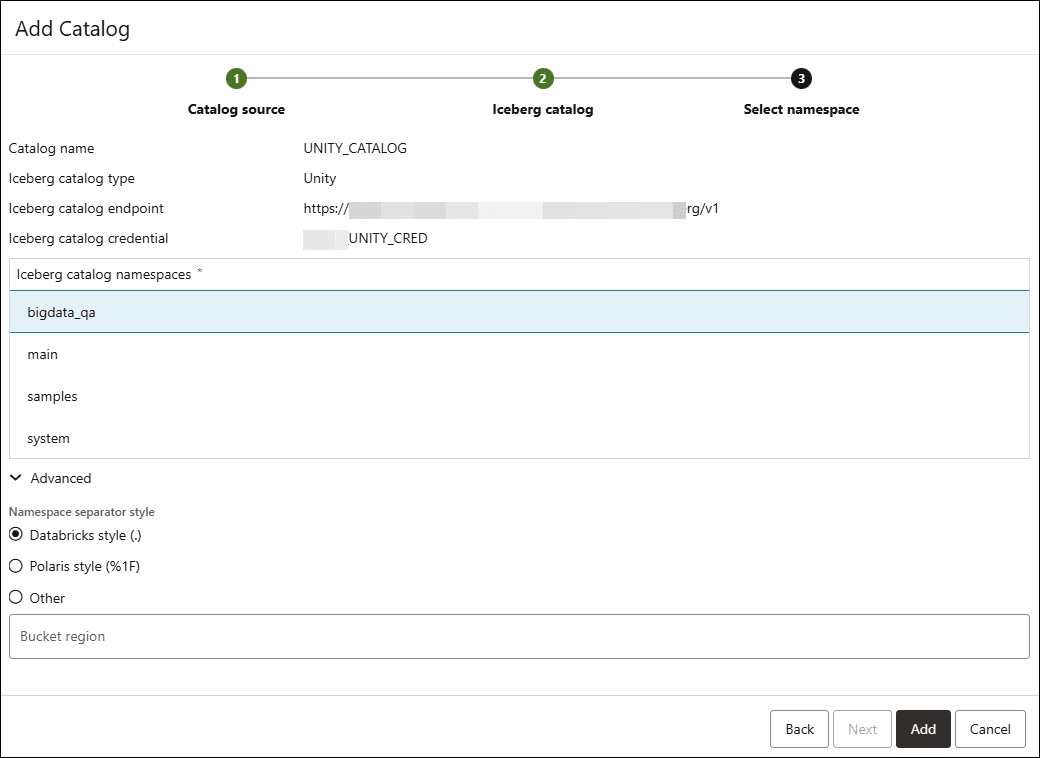Click the Select namespace step label

pos(801,109)
